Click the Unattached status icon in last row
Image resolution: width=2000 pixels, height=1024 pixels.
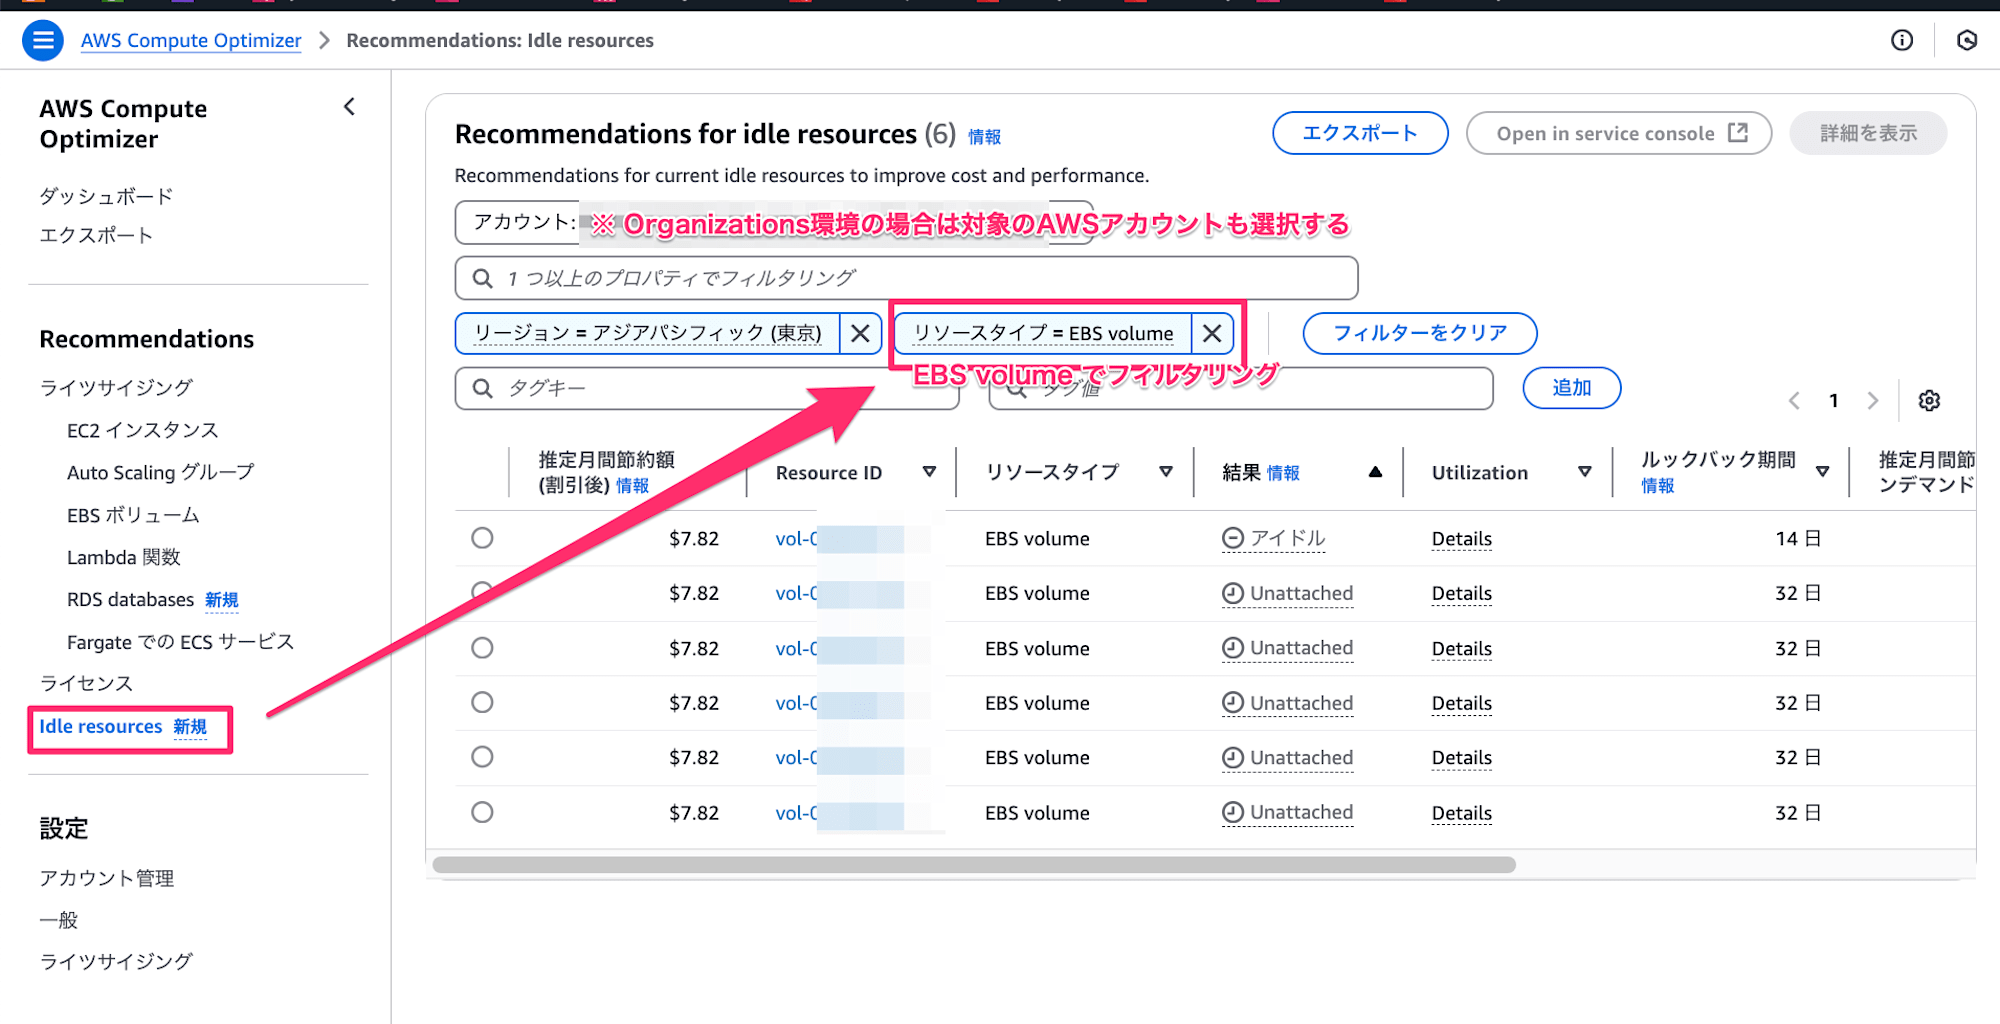click(1233, 813)
